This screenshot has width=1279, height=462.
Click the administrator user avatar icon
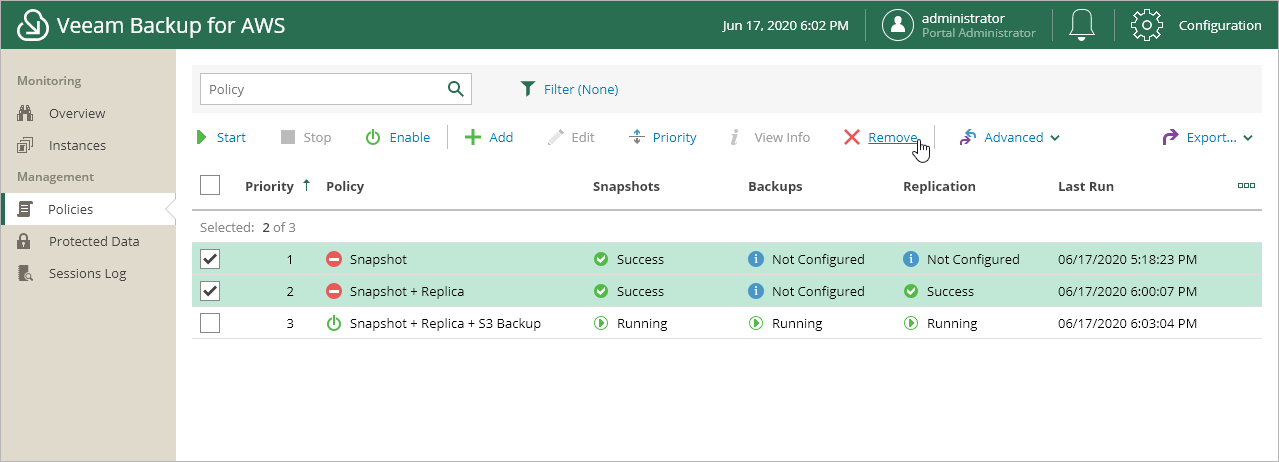coord(898,25)
